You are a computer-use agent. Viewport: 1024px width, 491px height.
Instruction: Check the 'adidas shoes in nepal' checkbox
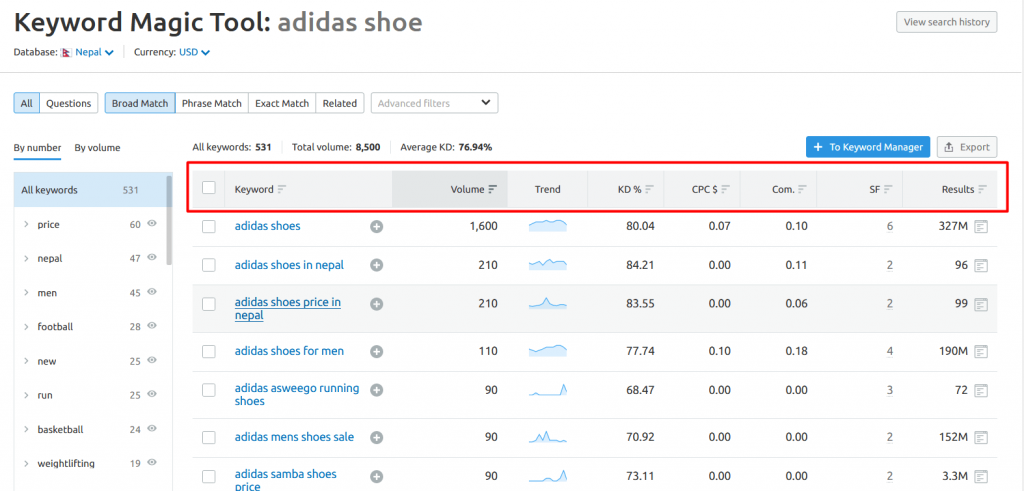coord(208,265)
